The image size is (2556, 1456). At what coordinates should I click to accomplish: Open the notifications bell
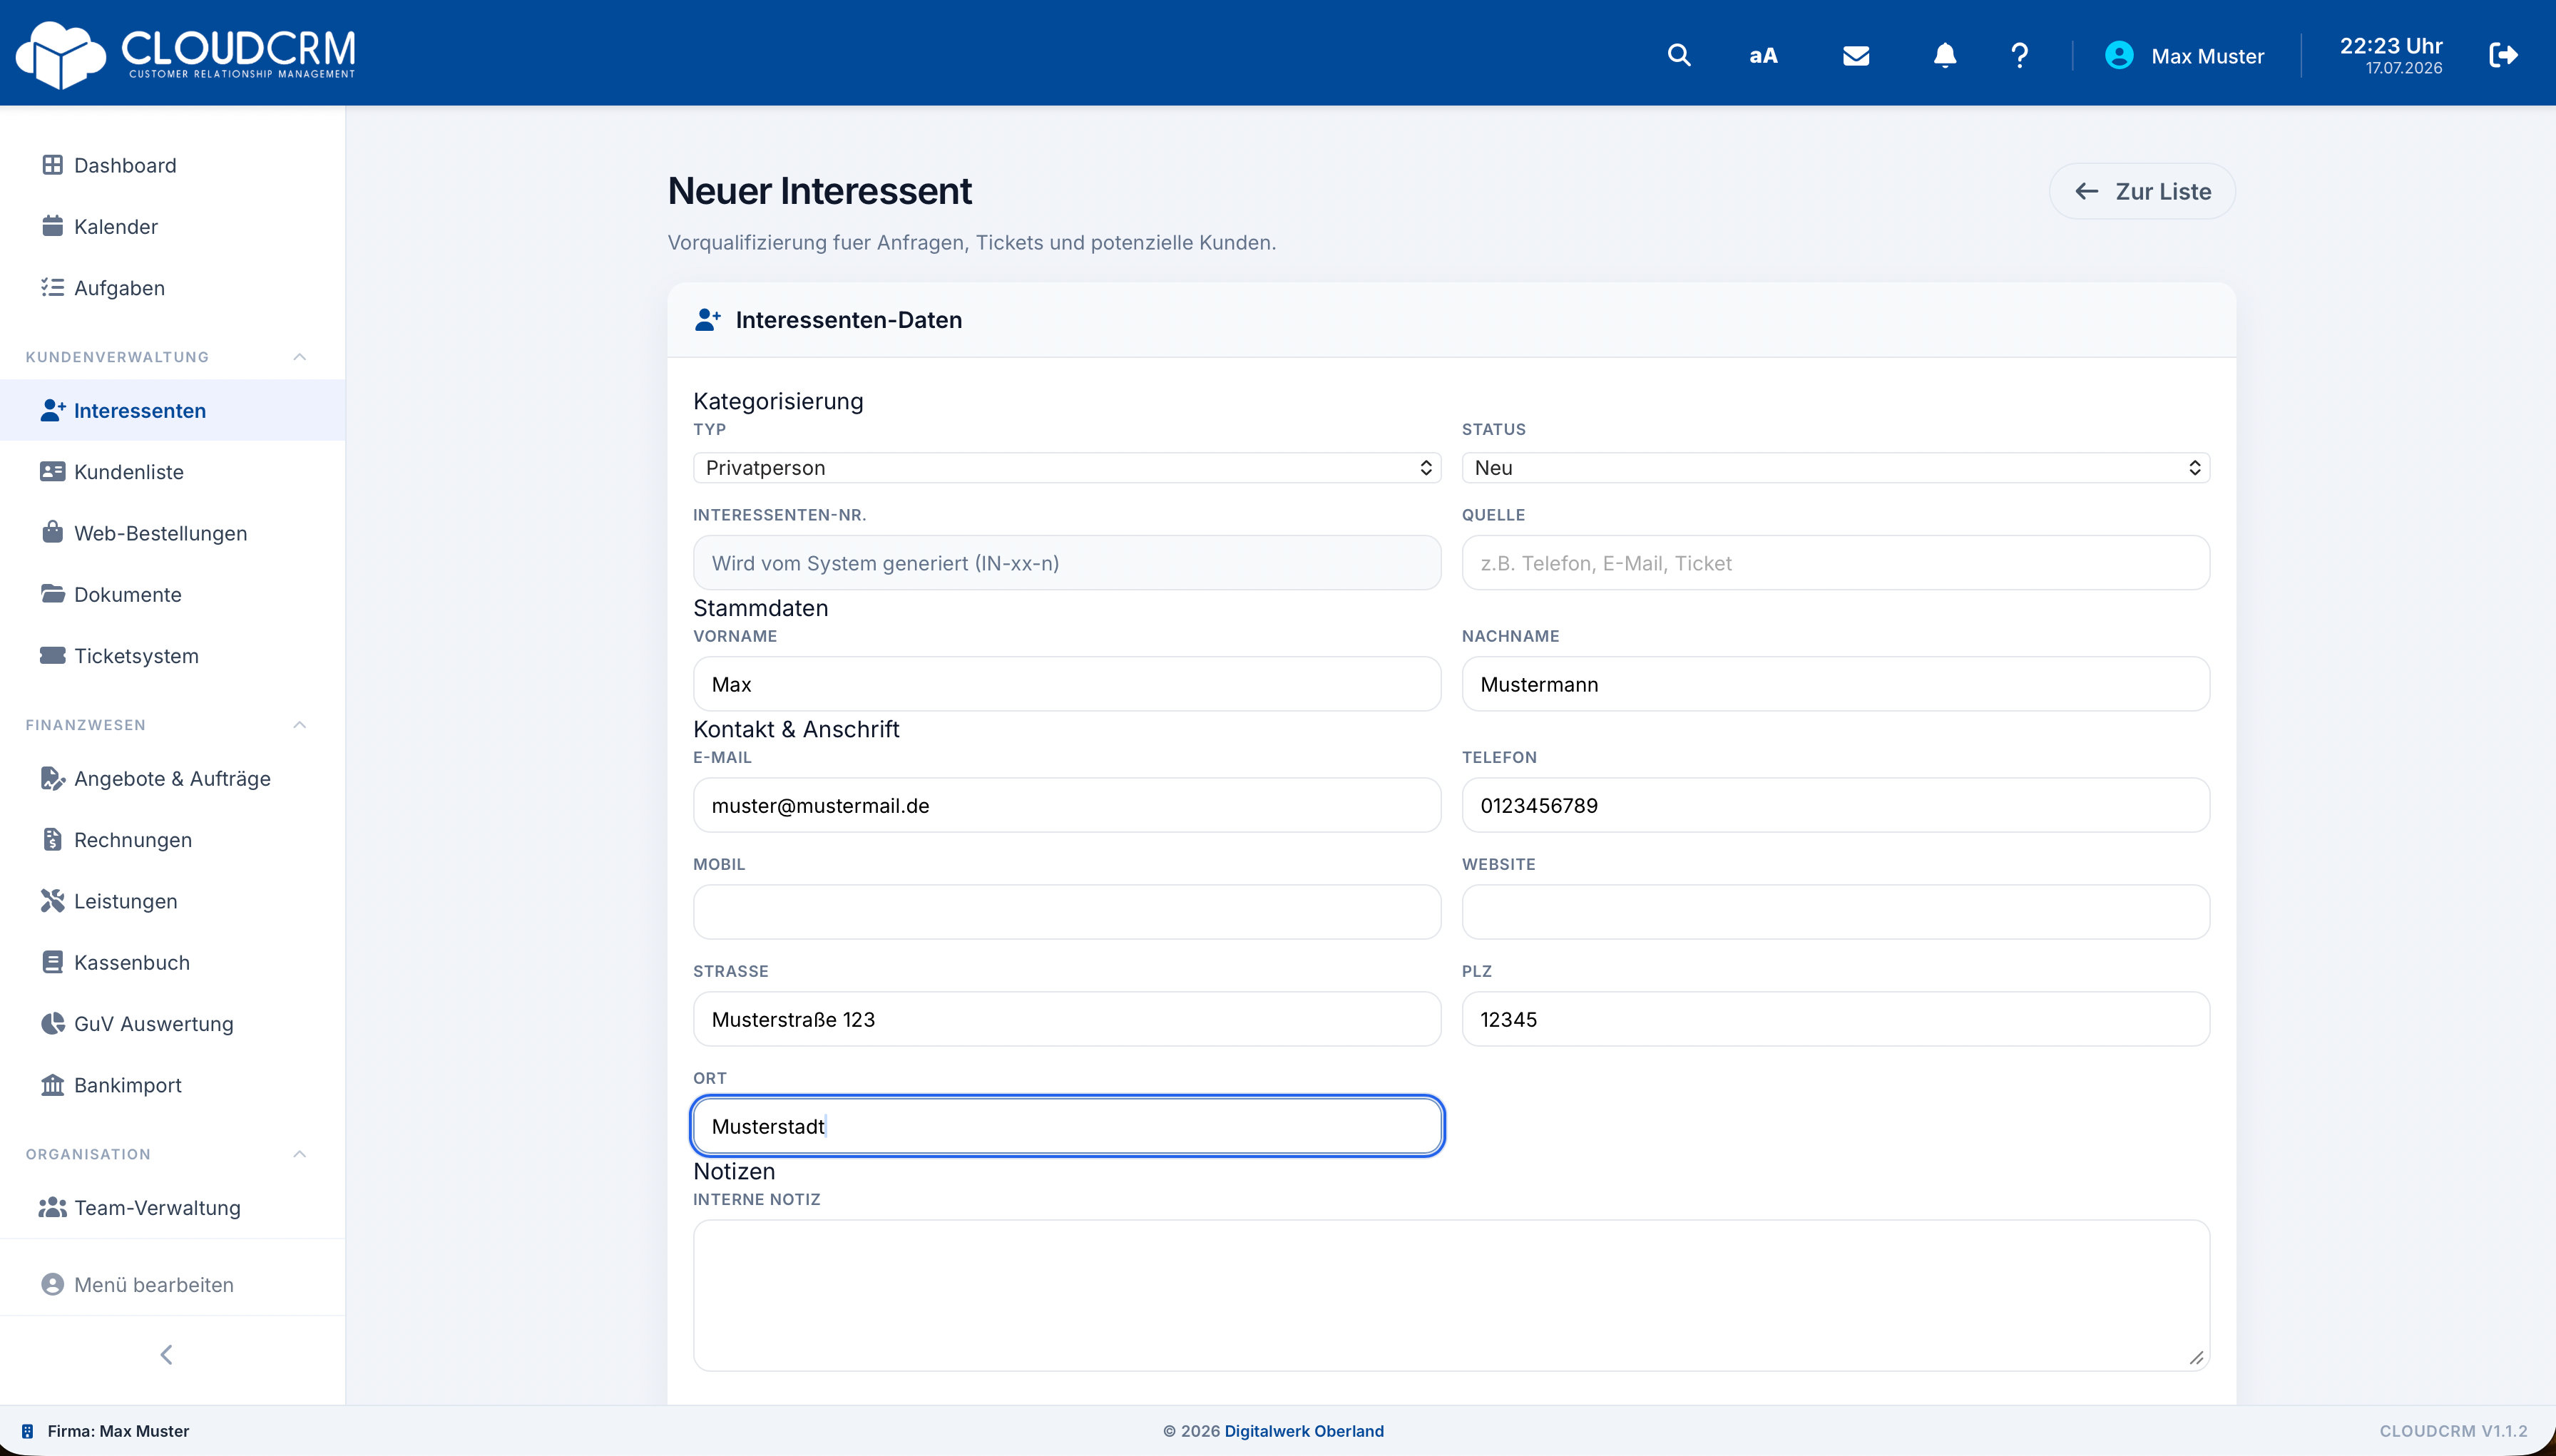[x=1944, y=55]
